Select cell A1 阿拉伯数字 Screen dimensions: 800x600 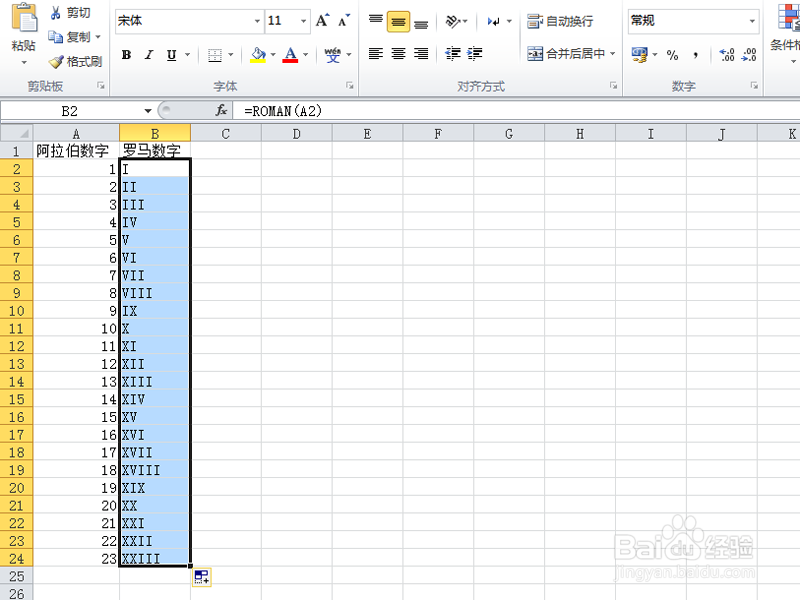[x=77, y=151]
